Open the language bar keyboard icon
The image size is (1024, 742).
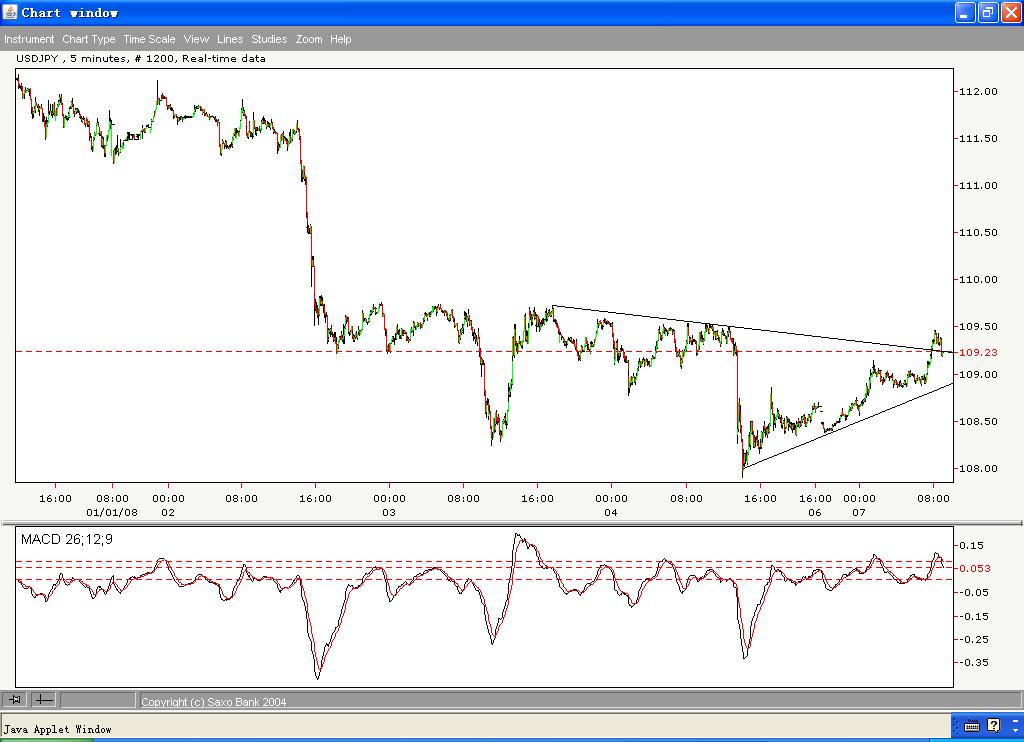point(971,726)
